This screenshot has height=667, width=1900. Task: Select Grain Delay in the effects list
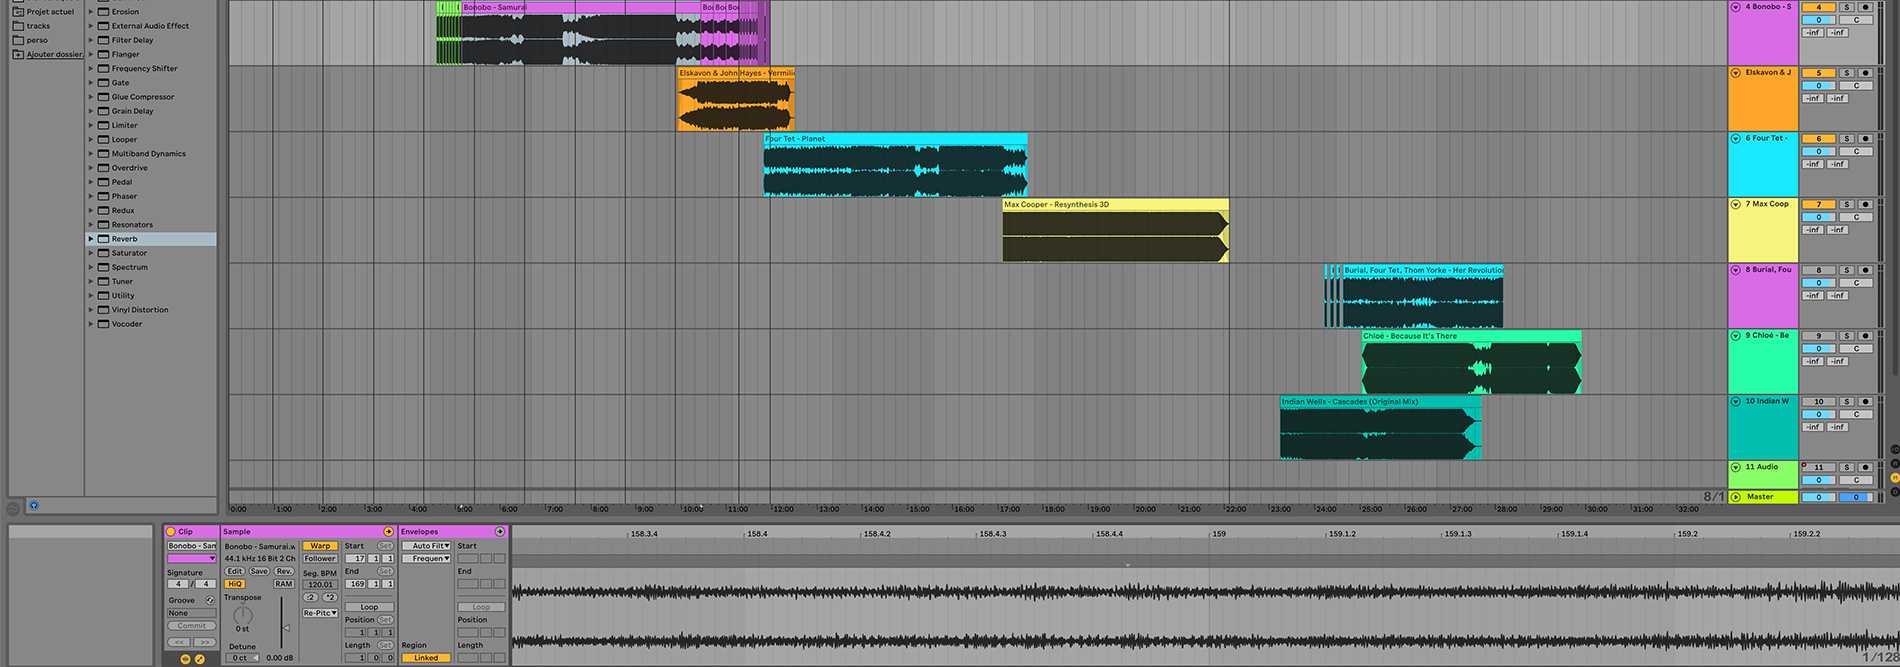(x=133, y=111)
